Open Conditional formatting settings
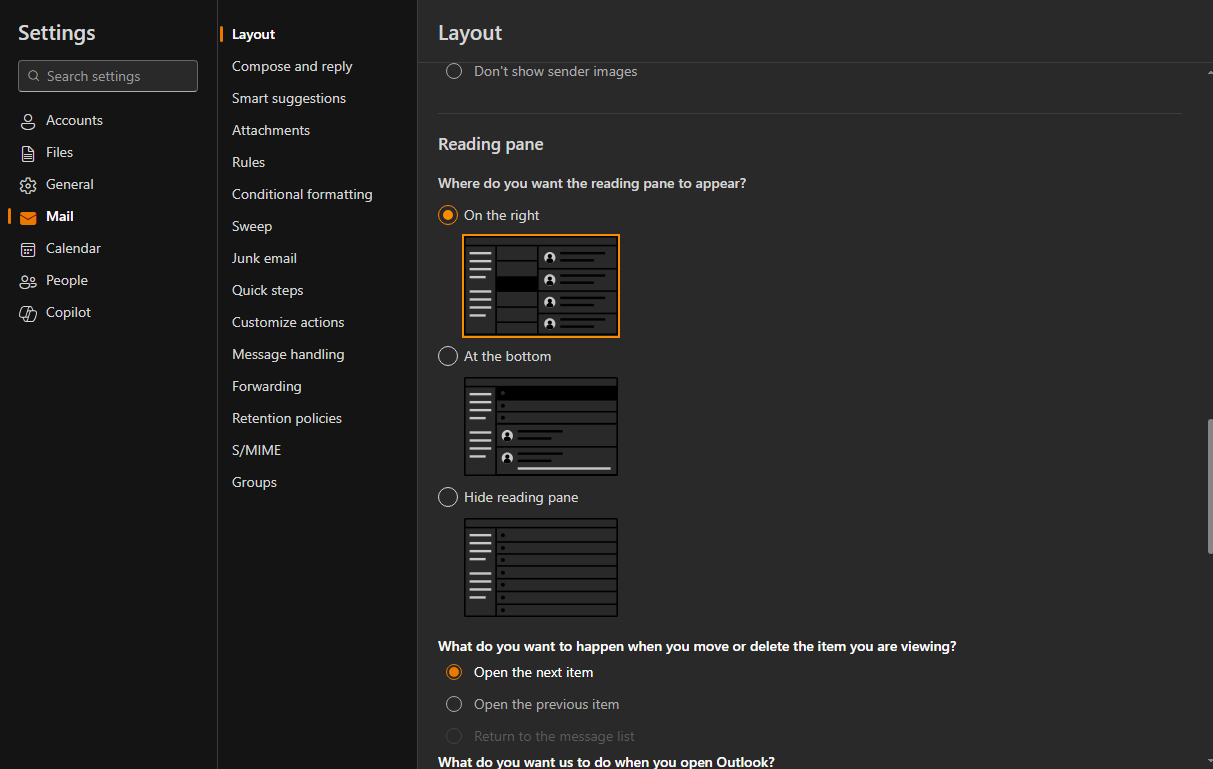Screen dimensions: 1213x769 click(302, 194)
